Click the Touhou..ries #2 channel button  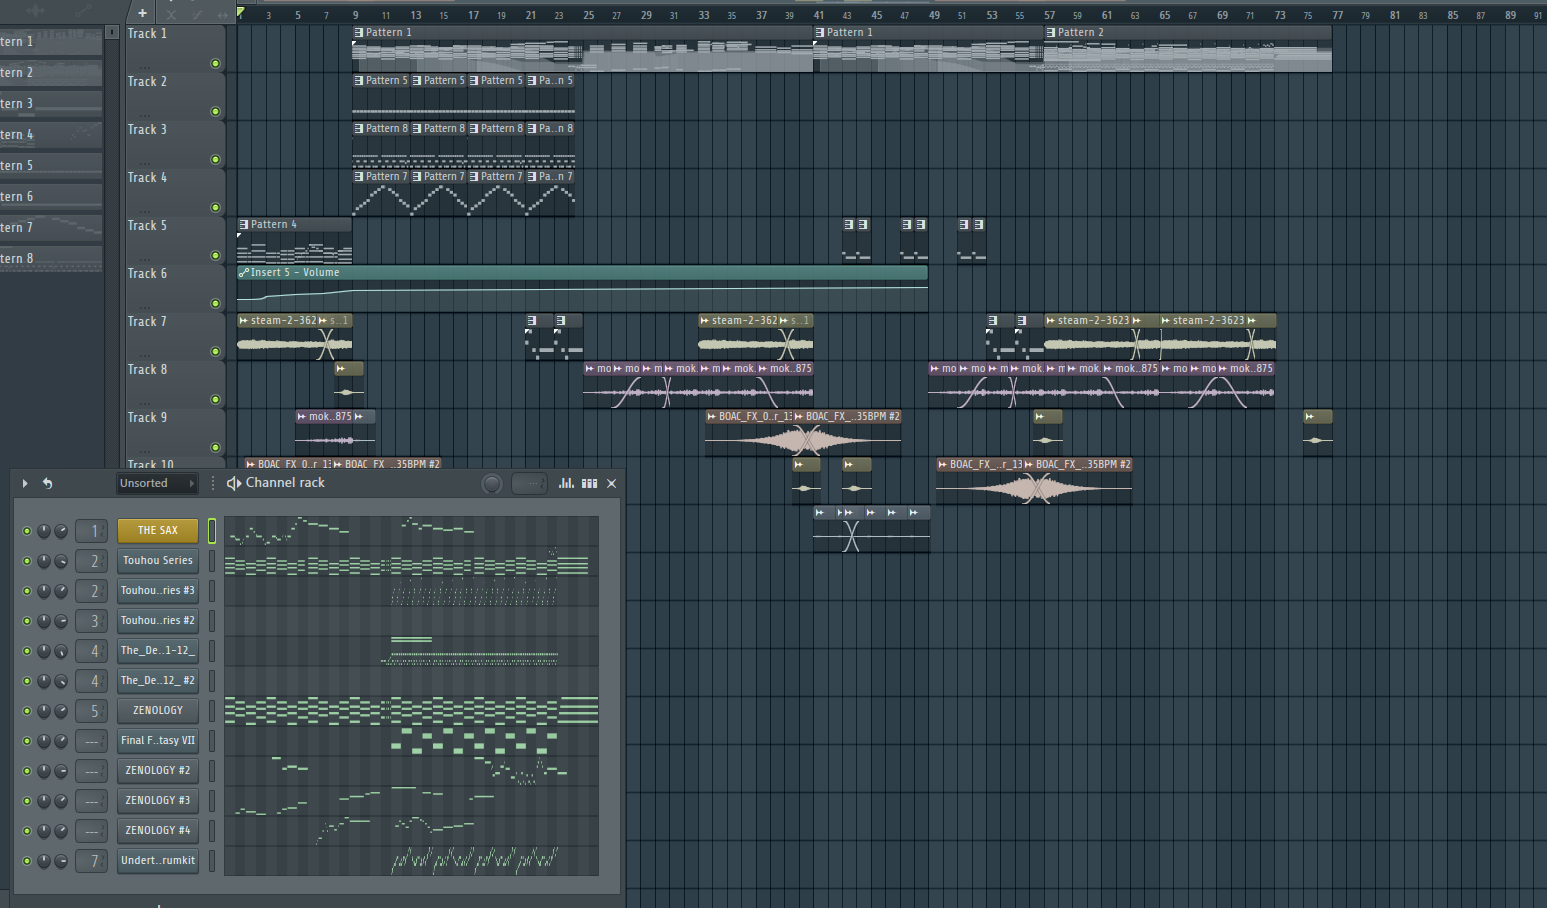158,621
